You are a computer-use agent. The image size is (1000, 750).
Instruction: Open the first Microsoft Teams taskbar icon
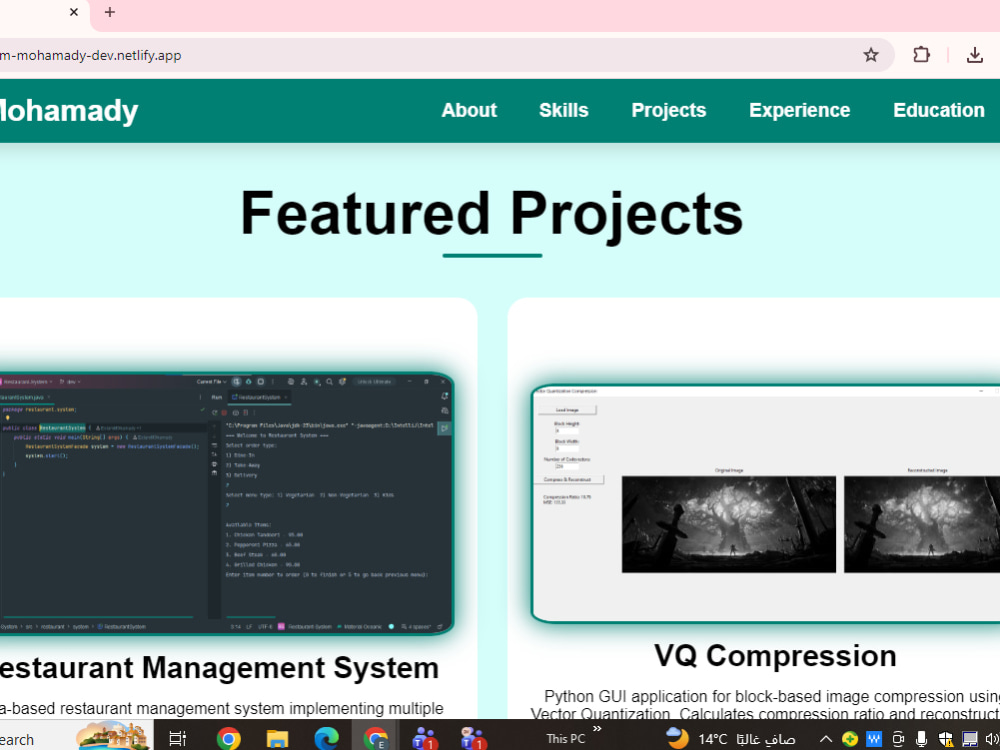[424, 739]
